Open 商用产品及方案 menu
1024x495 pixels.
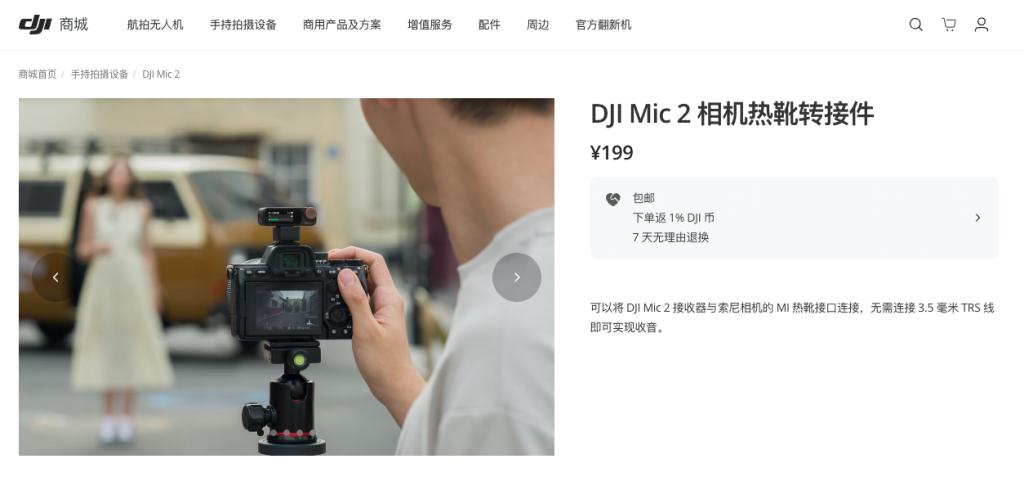[x=342, y=25]
